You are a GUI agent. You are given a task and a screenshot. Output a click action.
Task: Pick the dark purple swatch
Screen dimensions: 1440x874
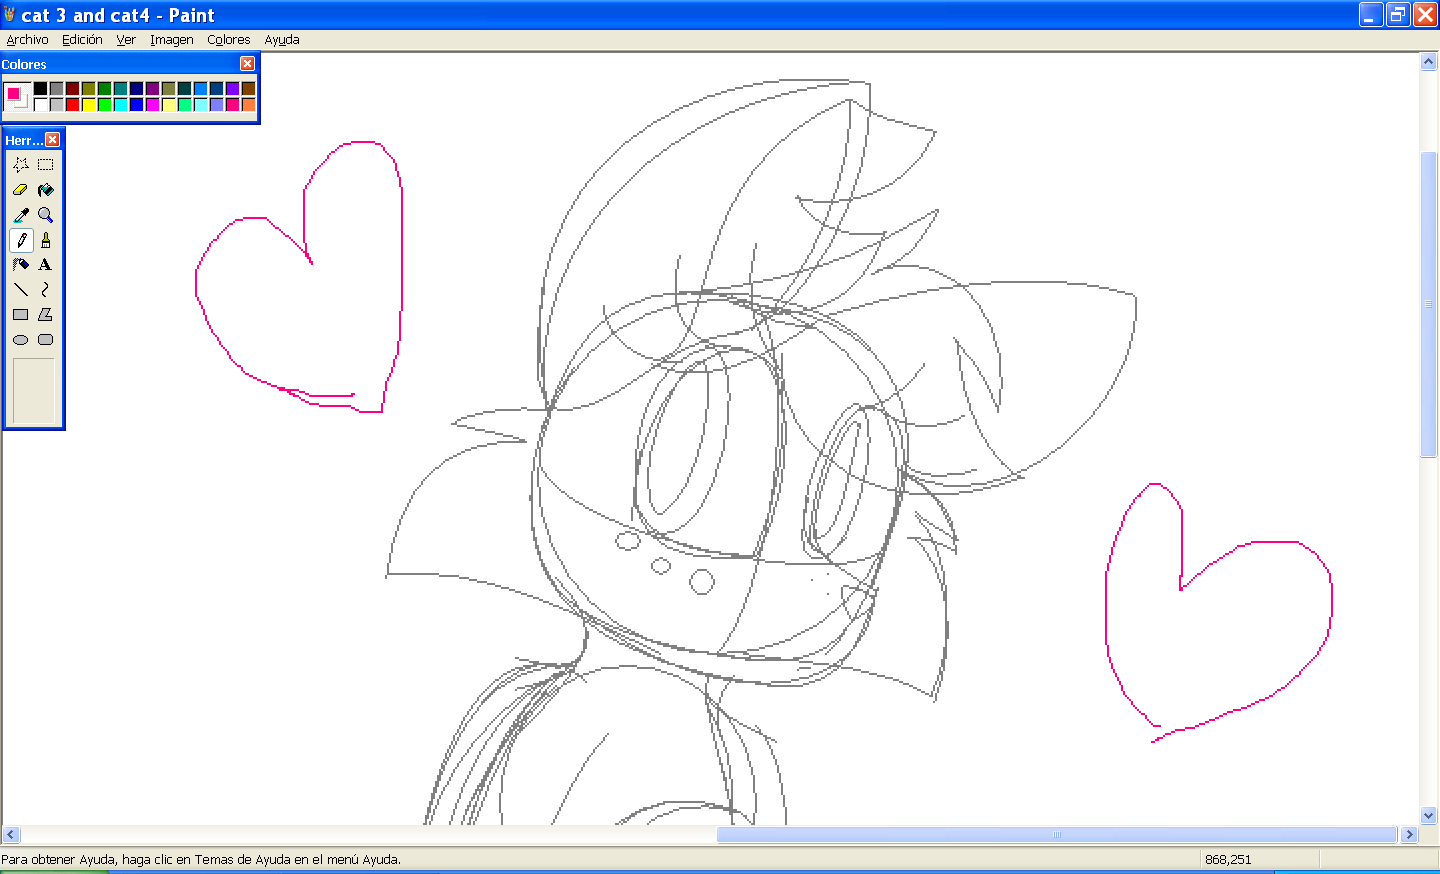[153, 88]
